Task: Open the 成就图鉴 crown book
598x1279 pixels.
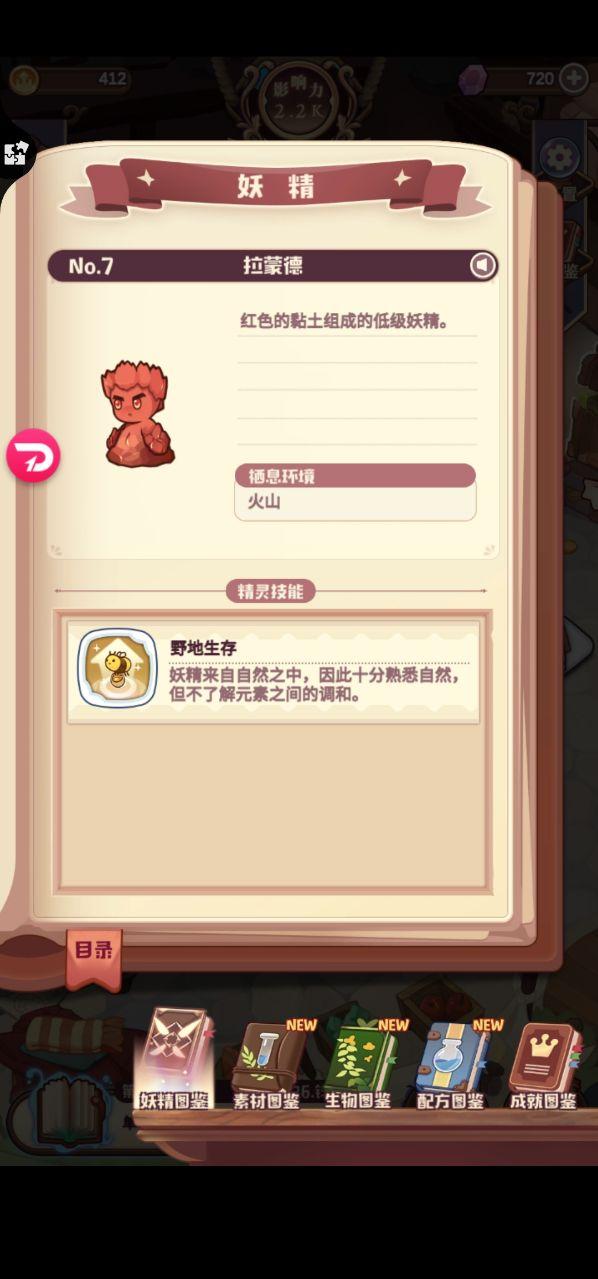Action: pyautogui.click(x=543, y=1066)
